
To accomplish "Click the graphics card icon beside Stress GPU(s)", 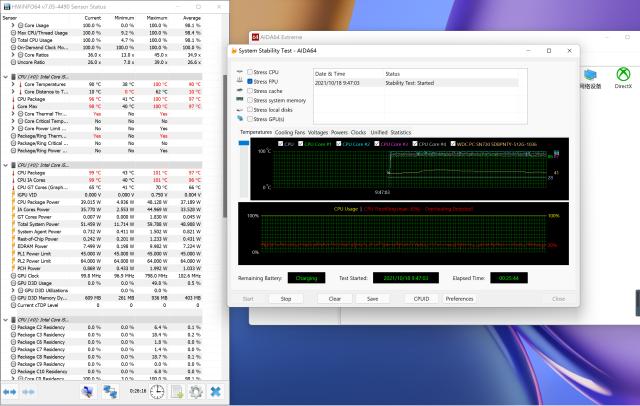I will tap(240, 119).
